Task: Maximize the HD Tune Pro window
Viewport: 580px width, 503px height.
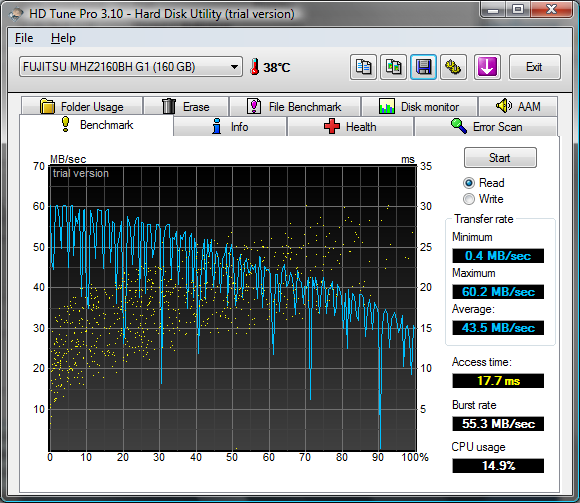Action: click(518, 9)
